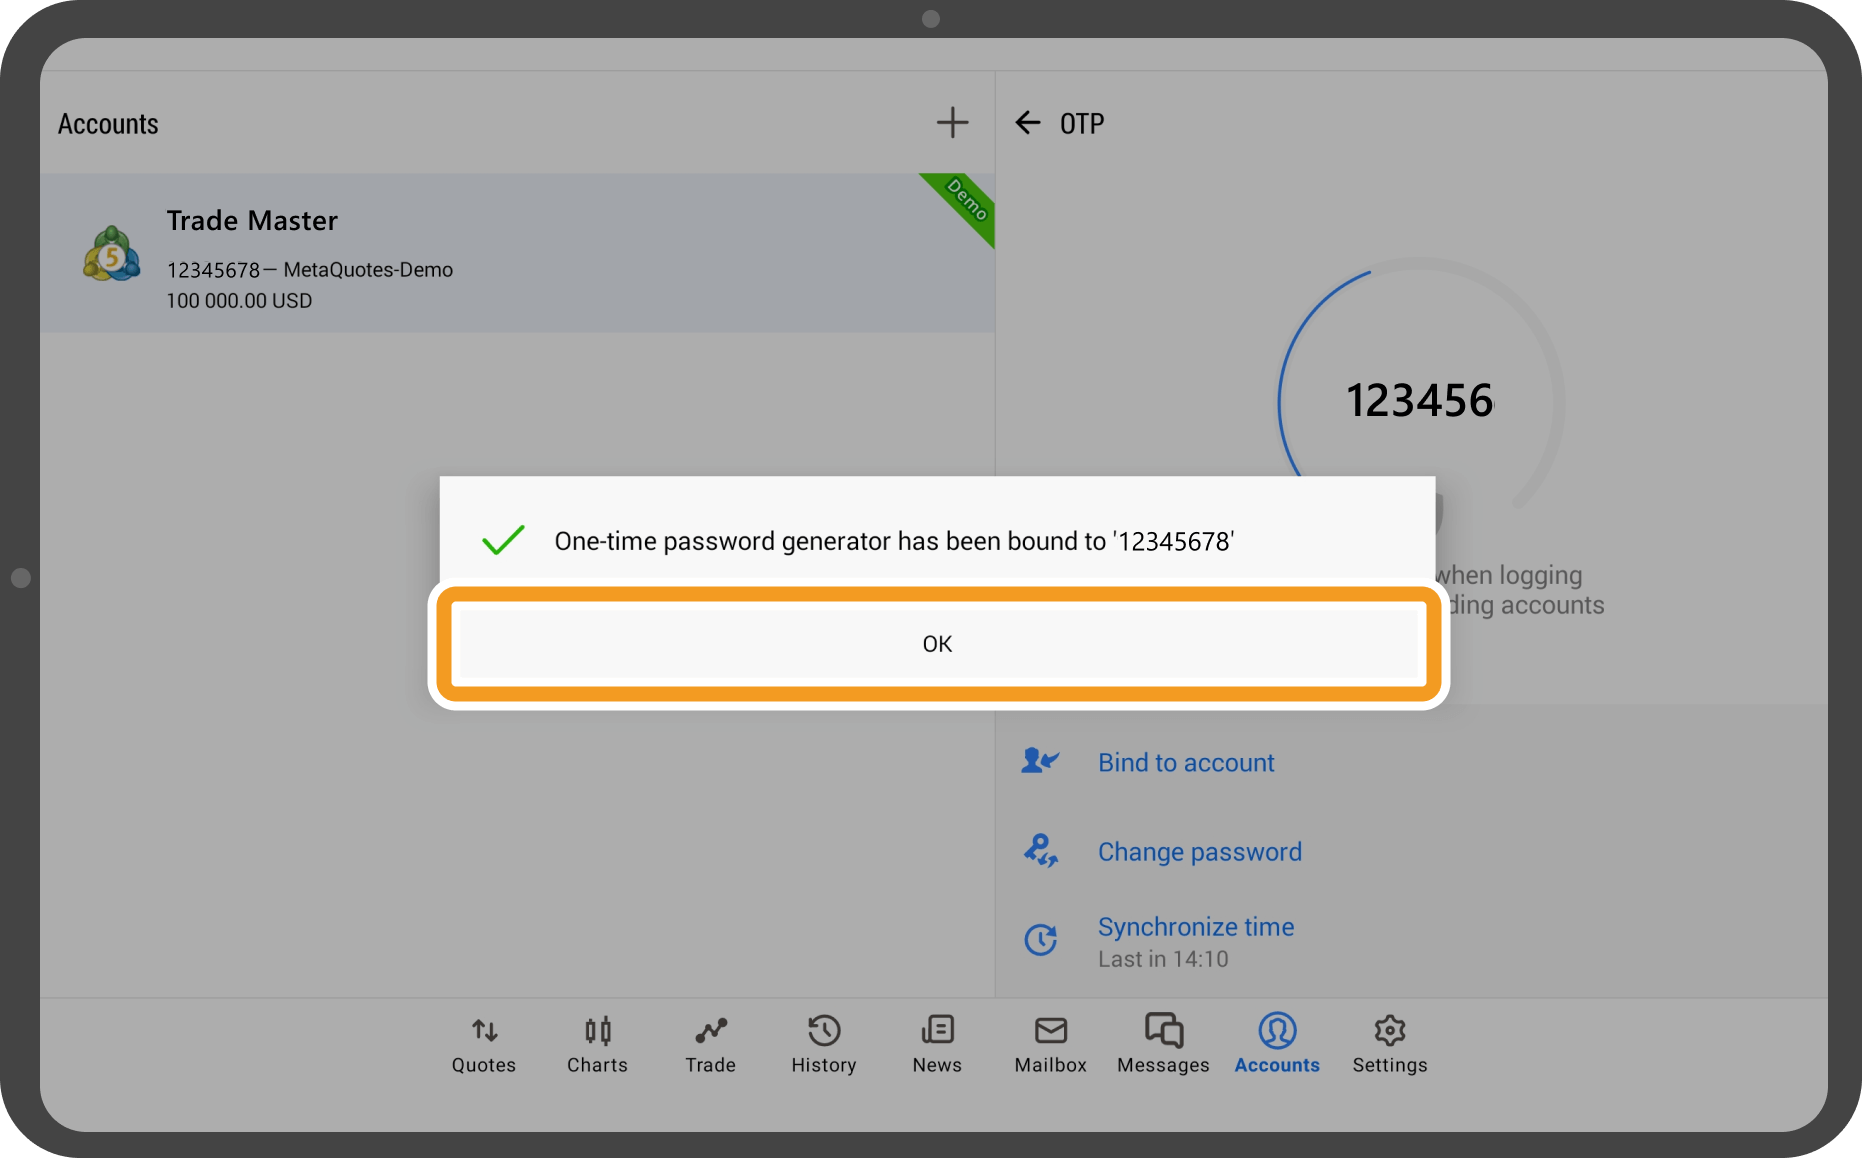Tap the Synchronize time clock icon

point(1040,940)
